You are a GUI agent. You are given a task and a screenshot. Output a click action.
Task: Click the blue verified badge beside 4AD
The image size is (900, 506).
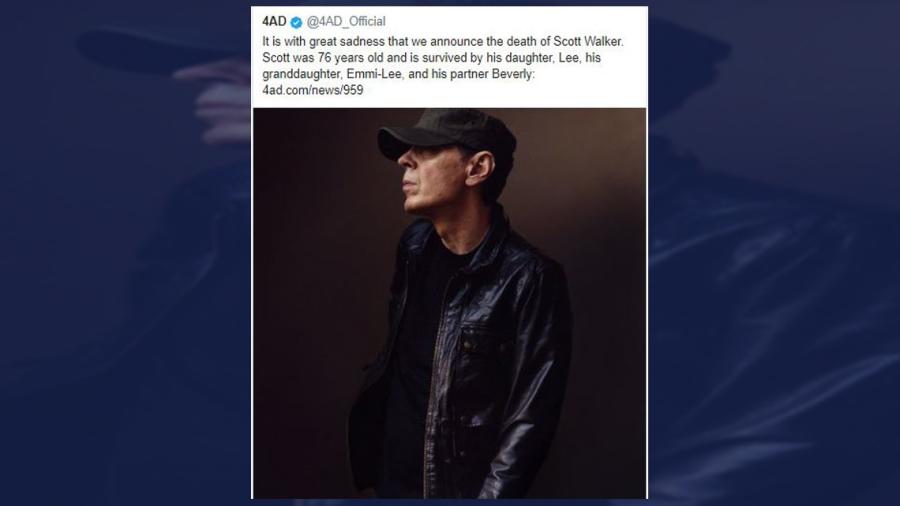point(297,22)
